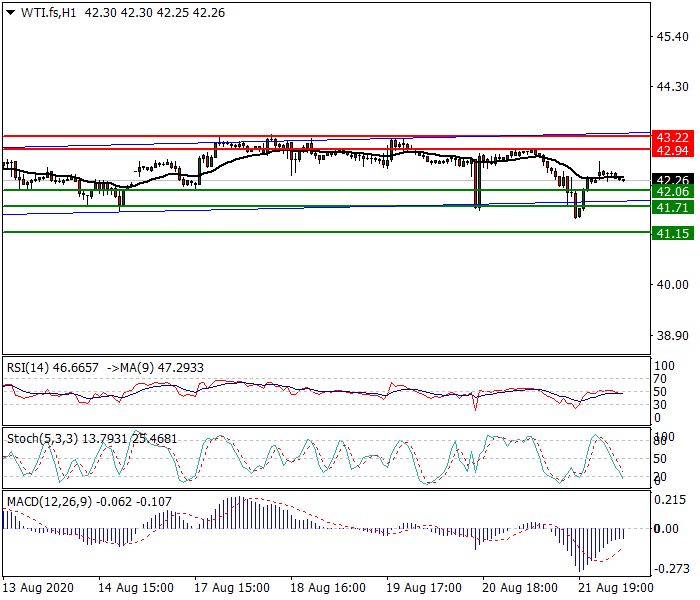
Task: Click 13 Aug 2020 on time axis
Action: 38,587
